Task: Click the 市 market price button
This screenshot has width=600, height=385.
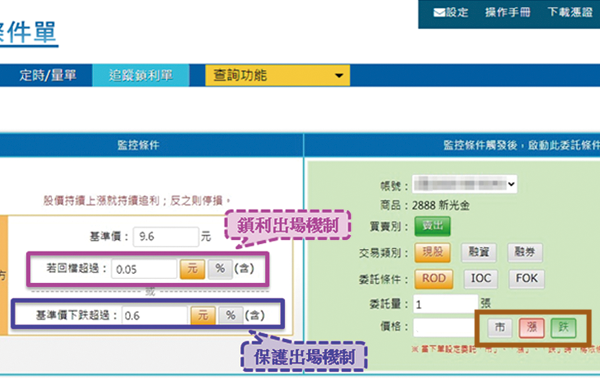Action: coord(500,328)
